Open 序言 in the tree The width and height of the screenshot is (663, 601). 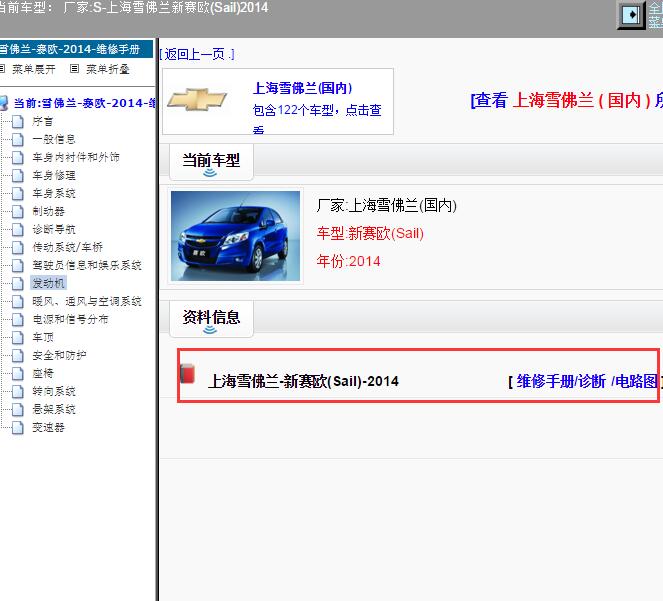43,122
